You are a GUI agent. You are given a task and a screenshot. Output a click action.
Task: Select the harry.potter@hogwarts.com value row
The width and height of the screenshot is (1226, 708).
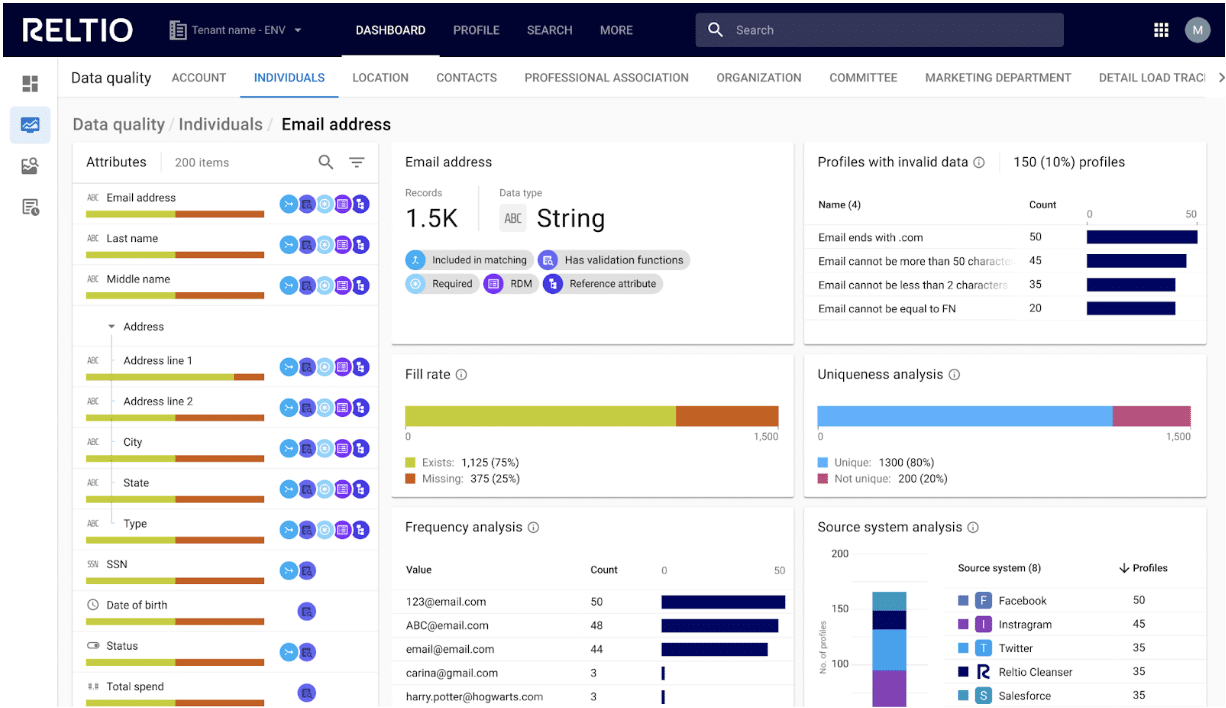(591, 696)
